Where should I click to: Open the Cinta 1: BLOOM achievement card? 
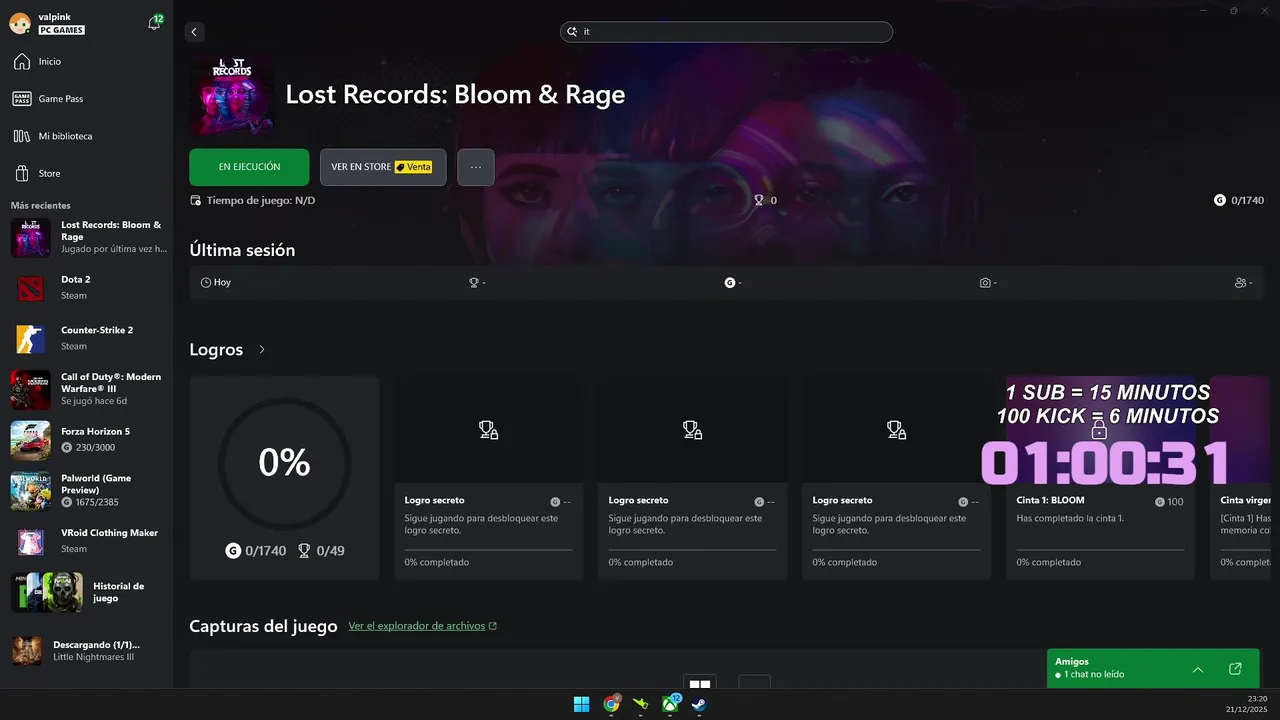point(1100,478)
